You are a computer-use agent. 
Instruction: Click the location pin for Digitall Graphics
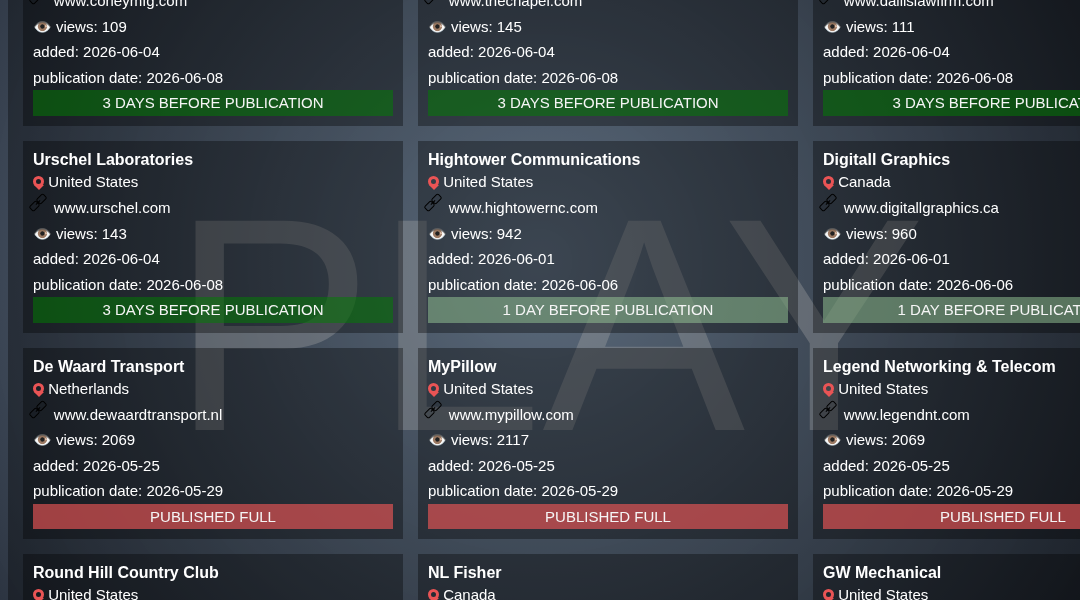point(829,183)
